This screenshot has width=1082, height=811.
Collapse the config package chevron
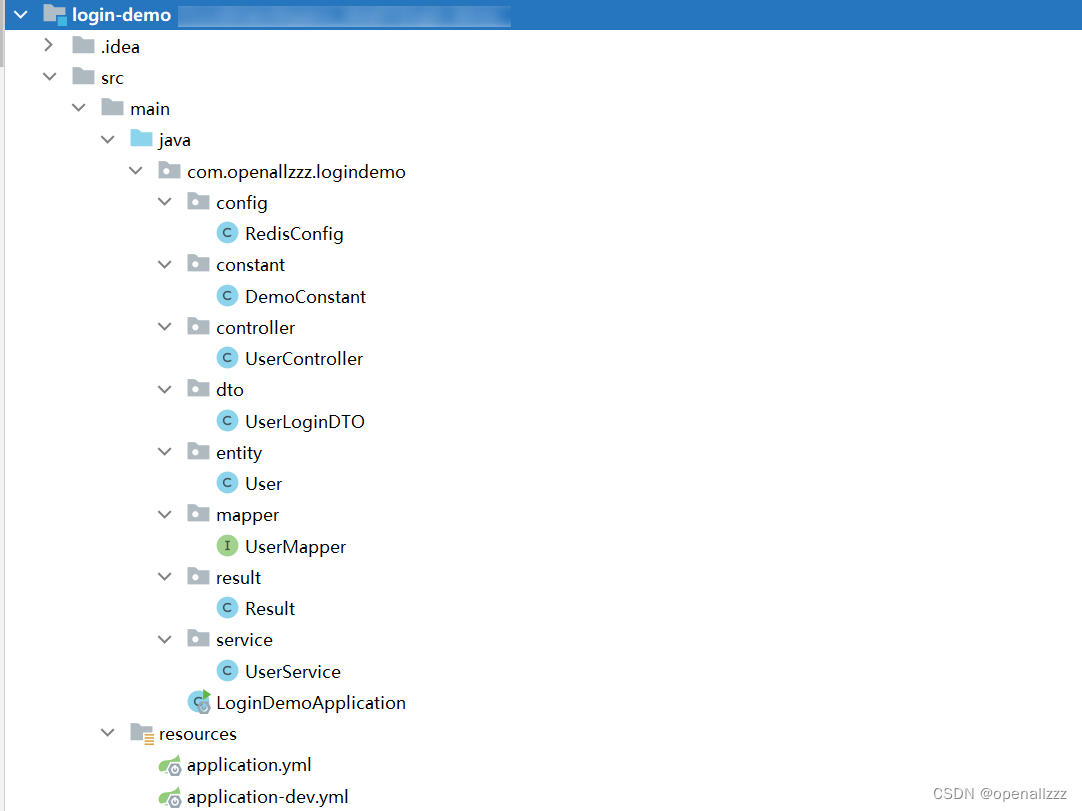(x=165, y=202)
